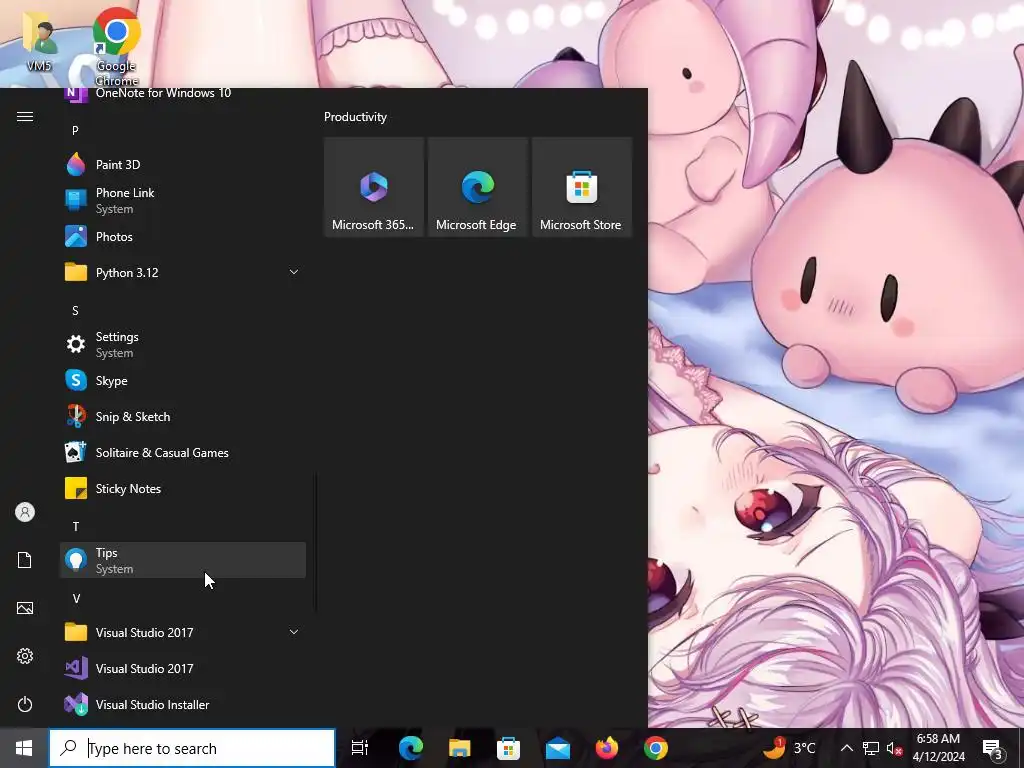1024x768 pixels.
Task: Launch Solitaire & Casual Games
Action: click(x=183, y=452)
